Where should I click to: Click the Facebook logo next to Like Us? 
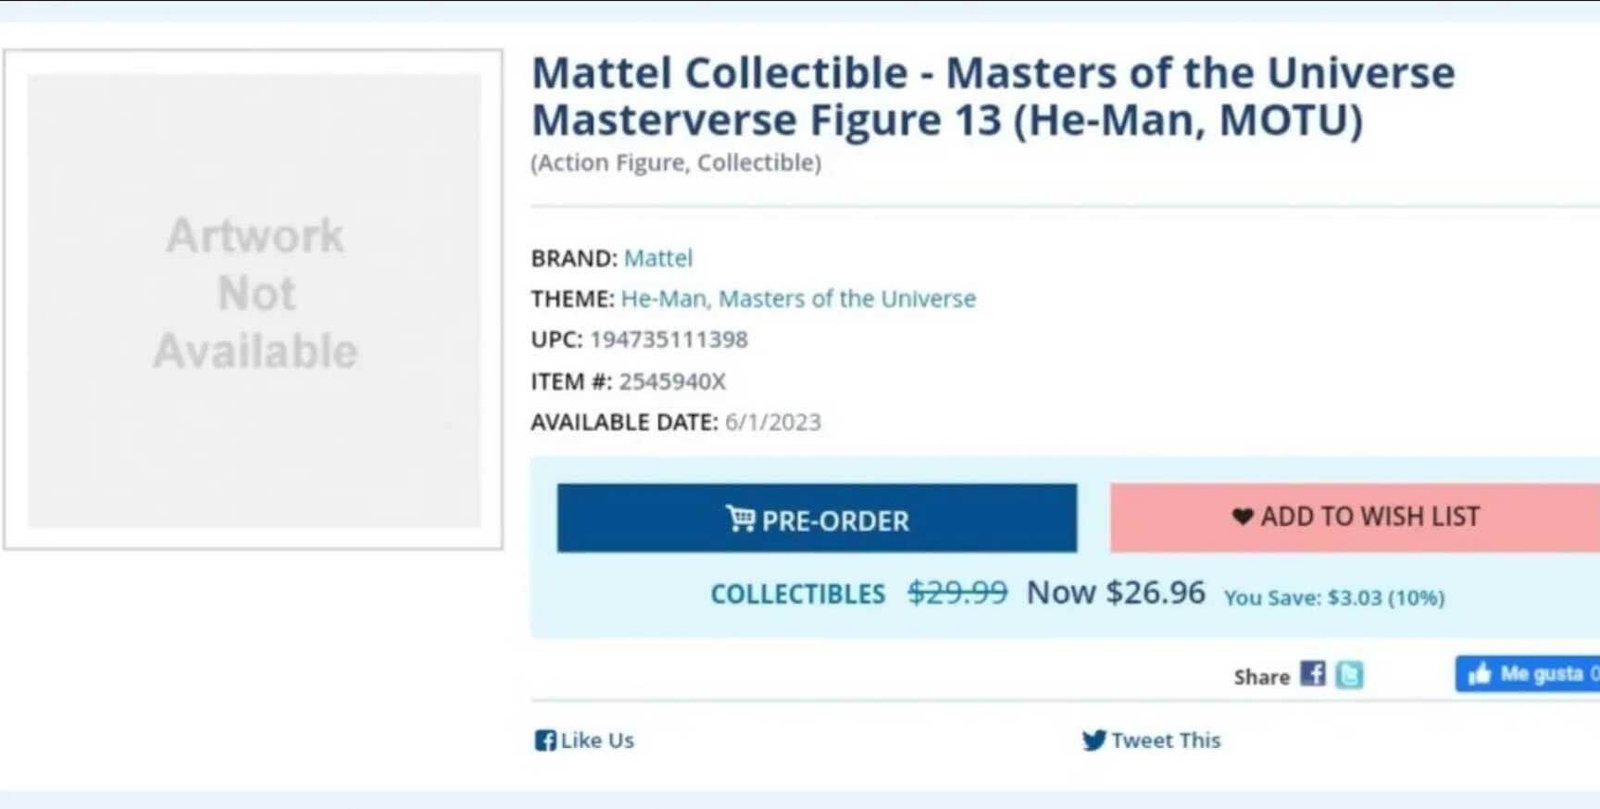pyautogui.click(x=545, y=741)
